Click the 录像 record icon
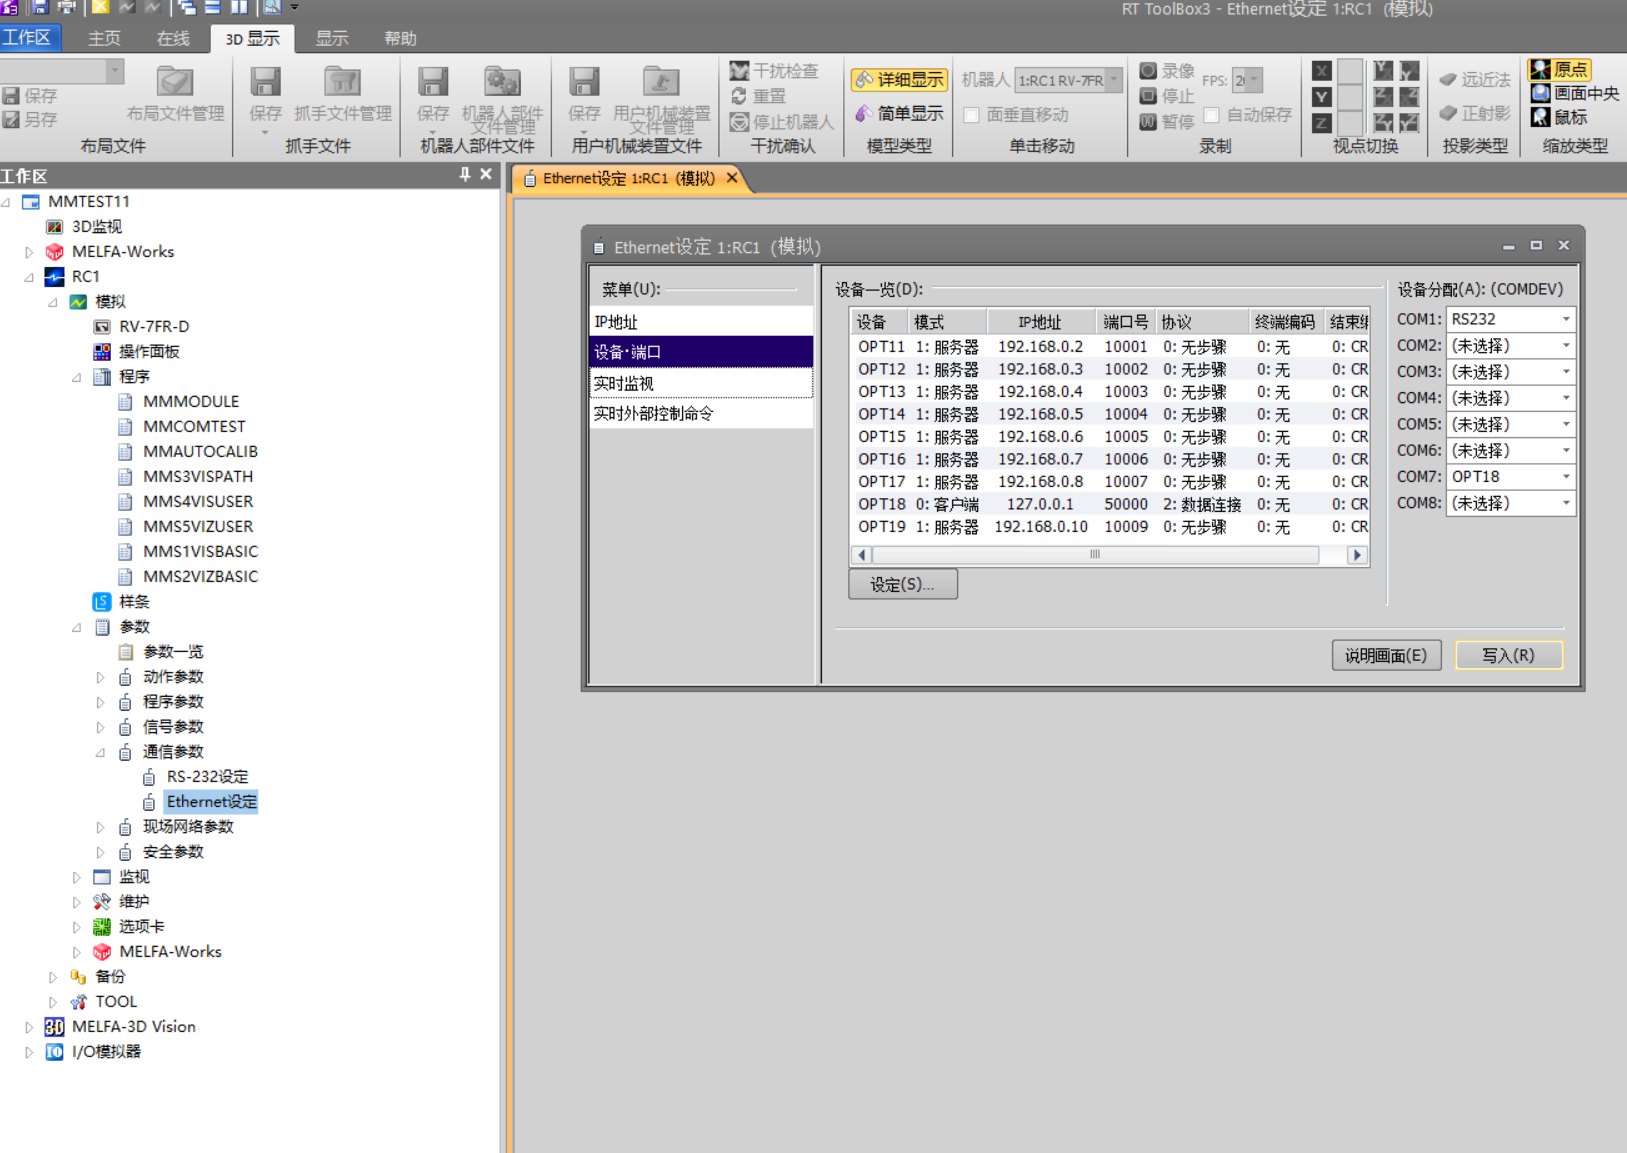This screenshot has height=1153, width=1627. coord(1148,71)
